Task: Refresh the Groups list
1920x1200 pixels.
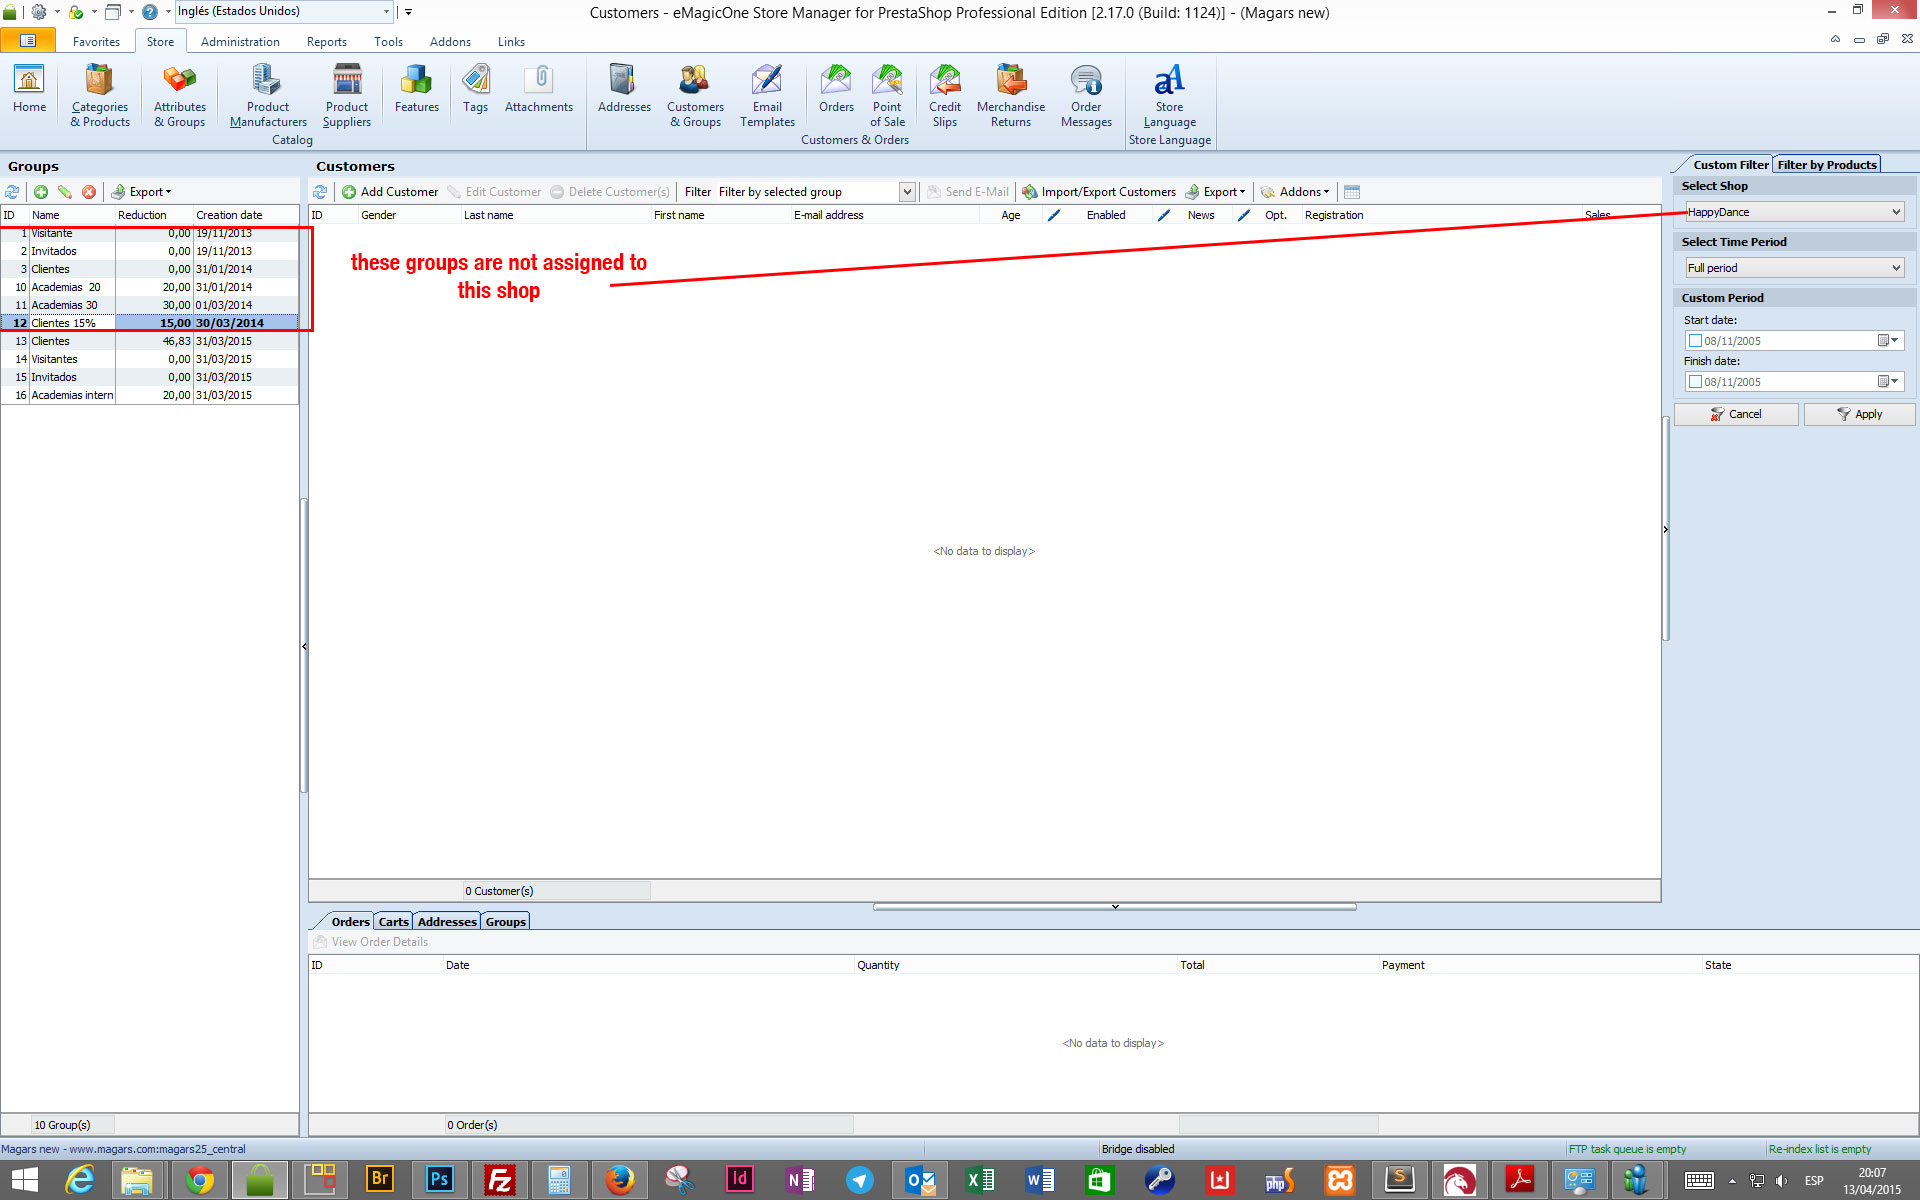Action: coord(13,192)
